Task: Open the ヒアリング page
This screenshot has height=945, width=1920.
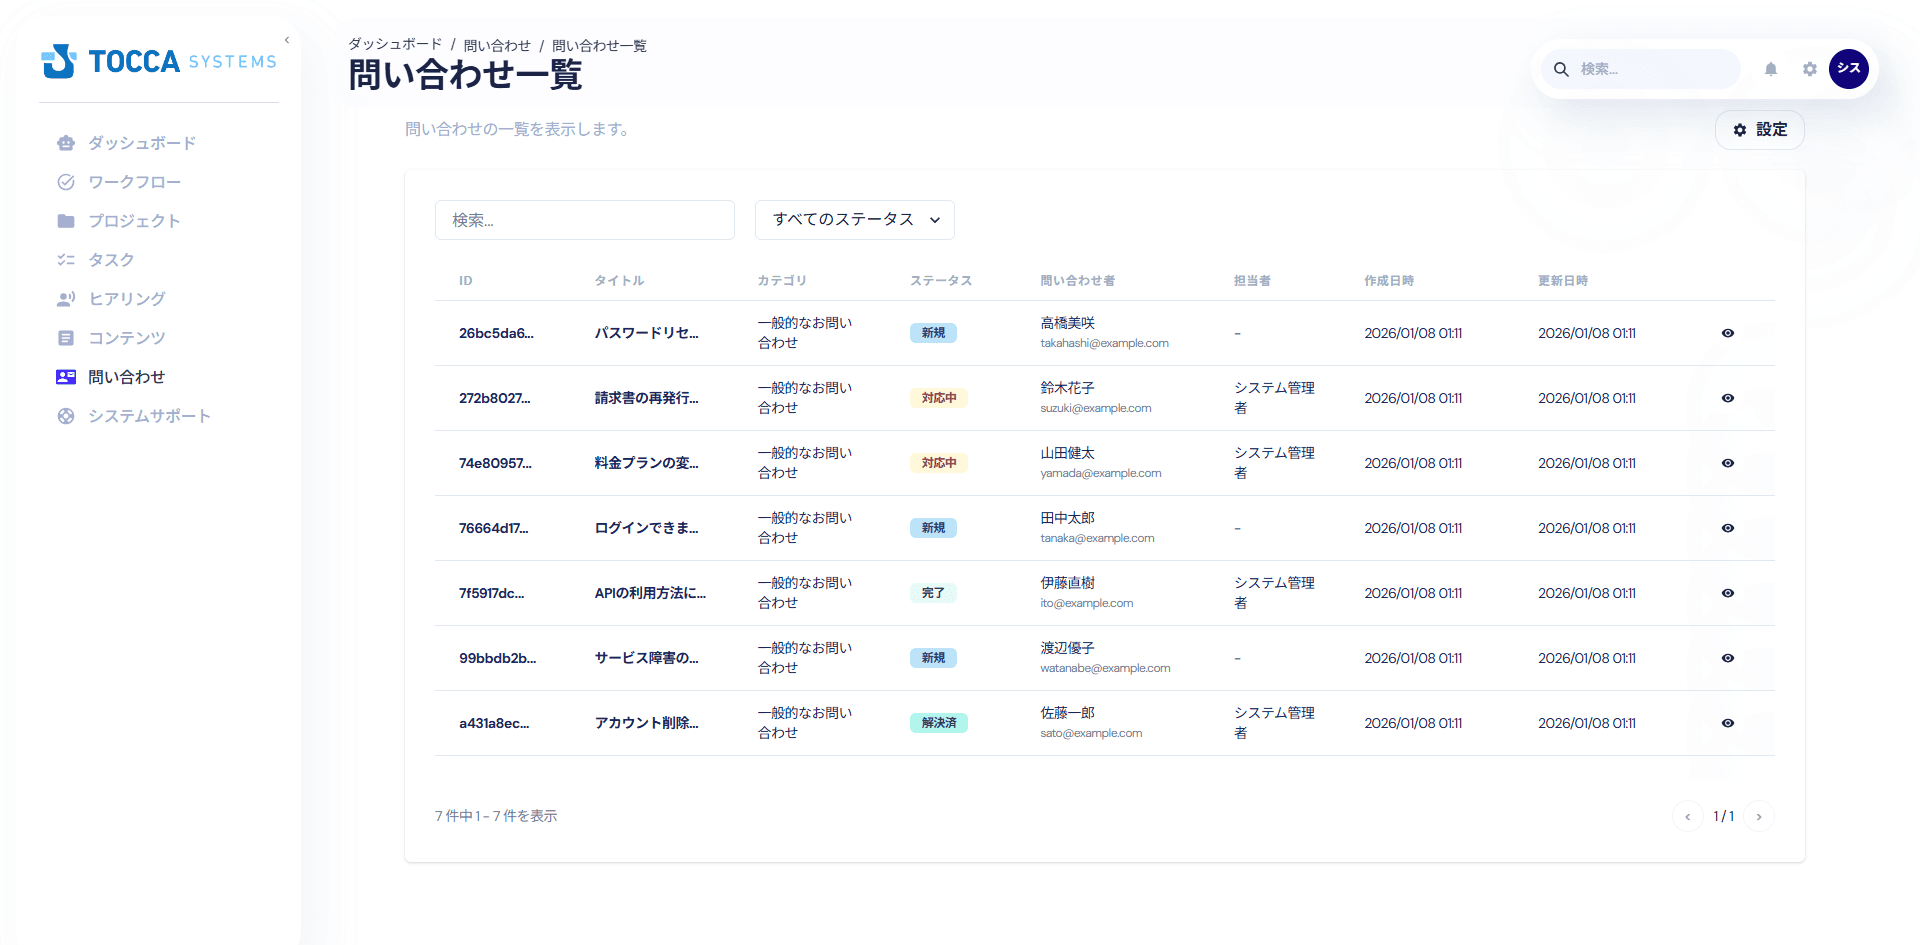Action: (126, 298)
